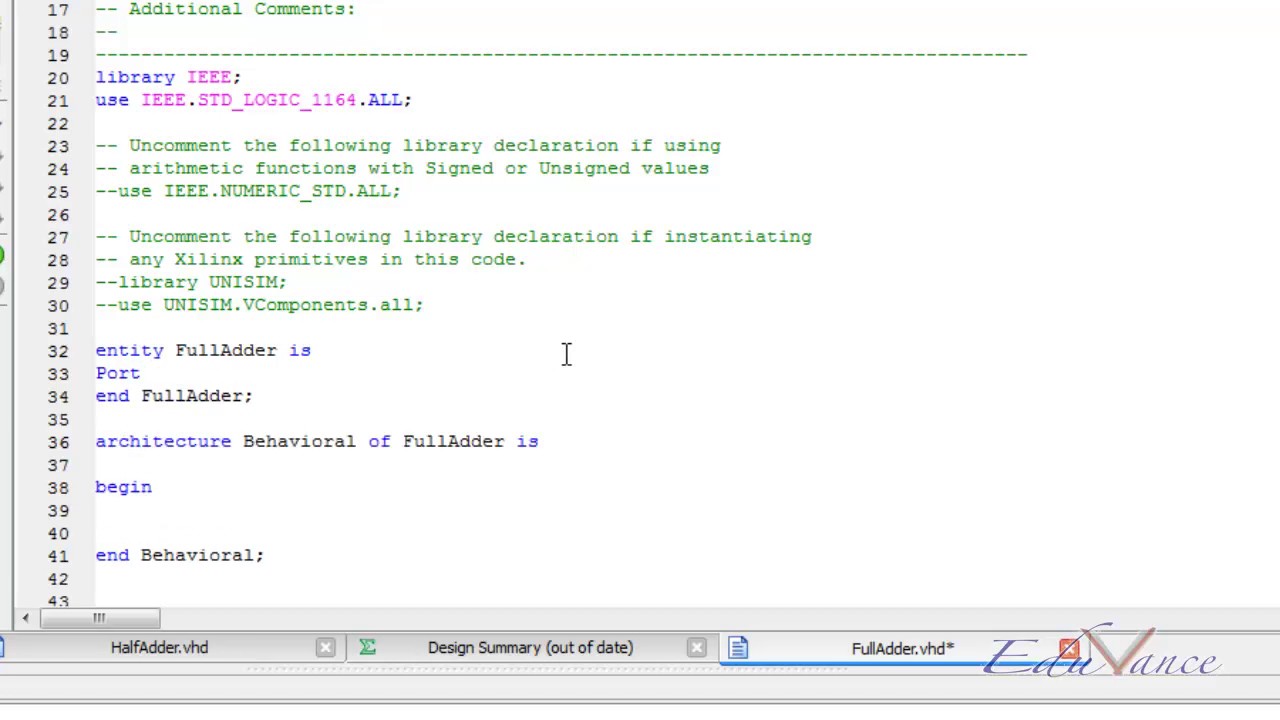The width and height of the screenshot is (1280, 720).
Task: Click the sigma icon on Design Summary tab
Action: (367, 648)
